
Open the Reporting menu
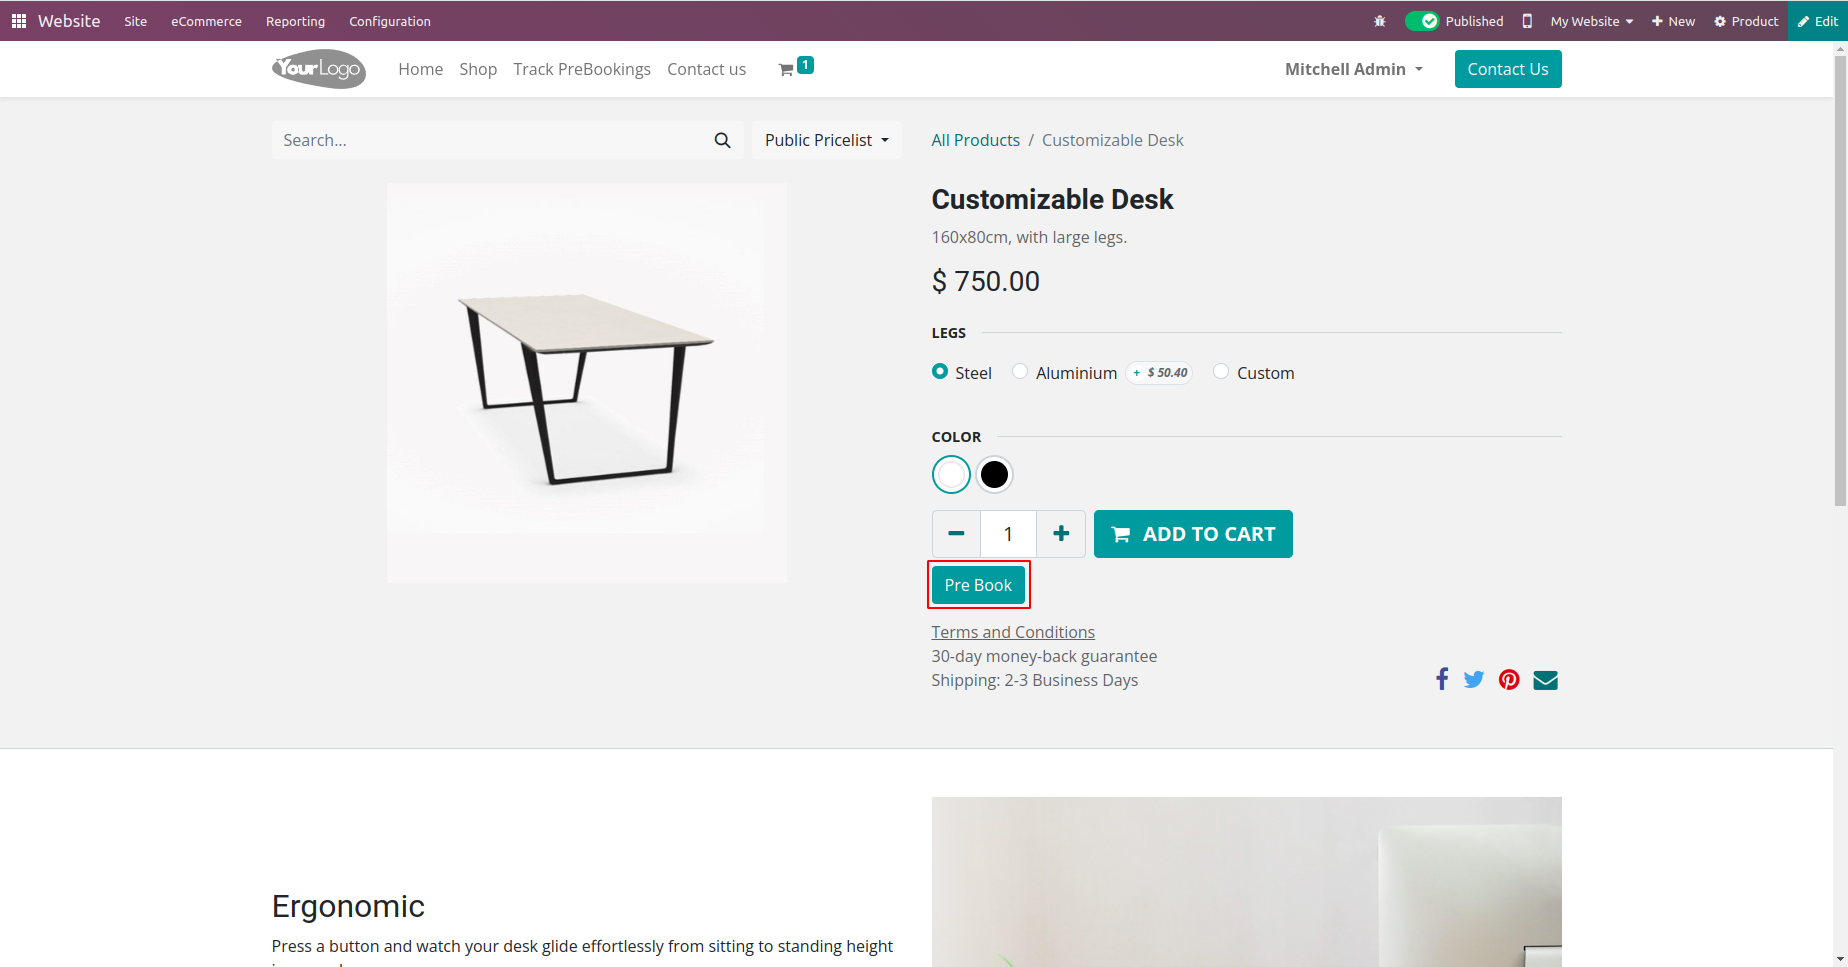point(295,21)
